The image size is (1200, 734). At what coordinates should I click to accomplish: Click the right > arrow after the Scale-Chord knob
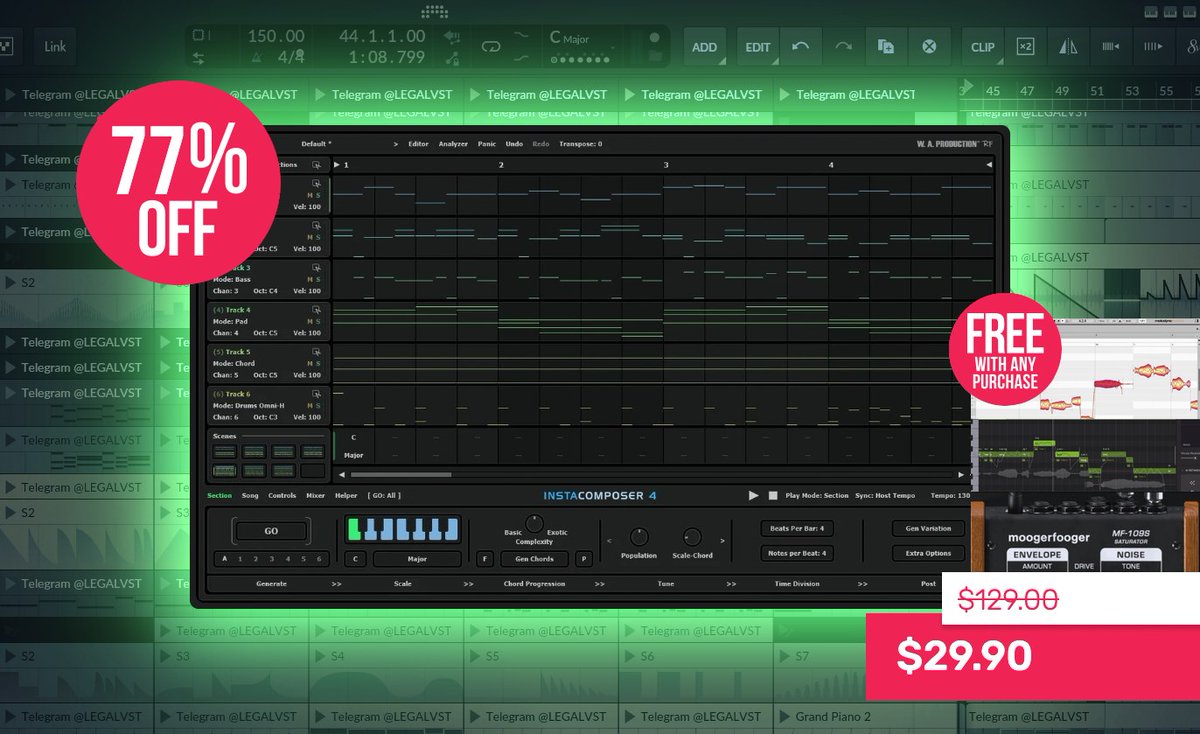click(x=722, y=540)
